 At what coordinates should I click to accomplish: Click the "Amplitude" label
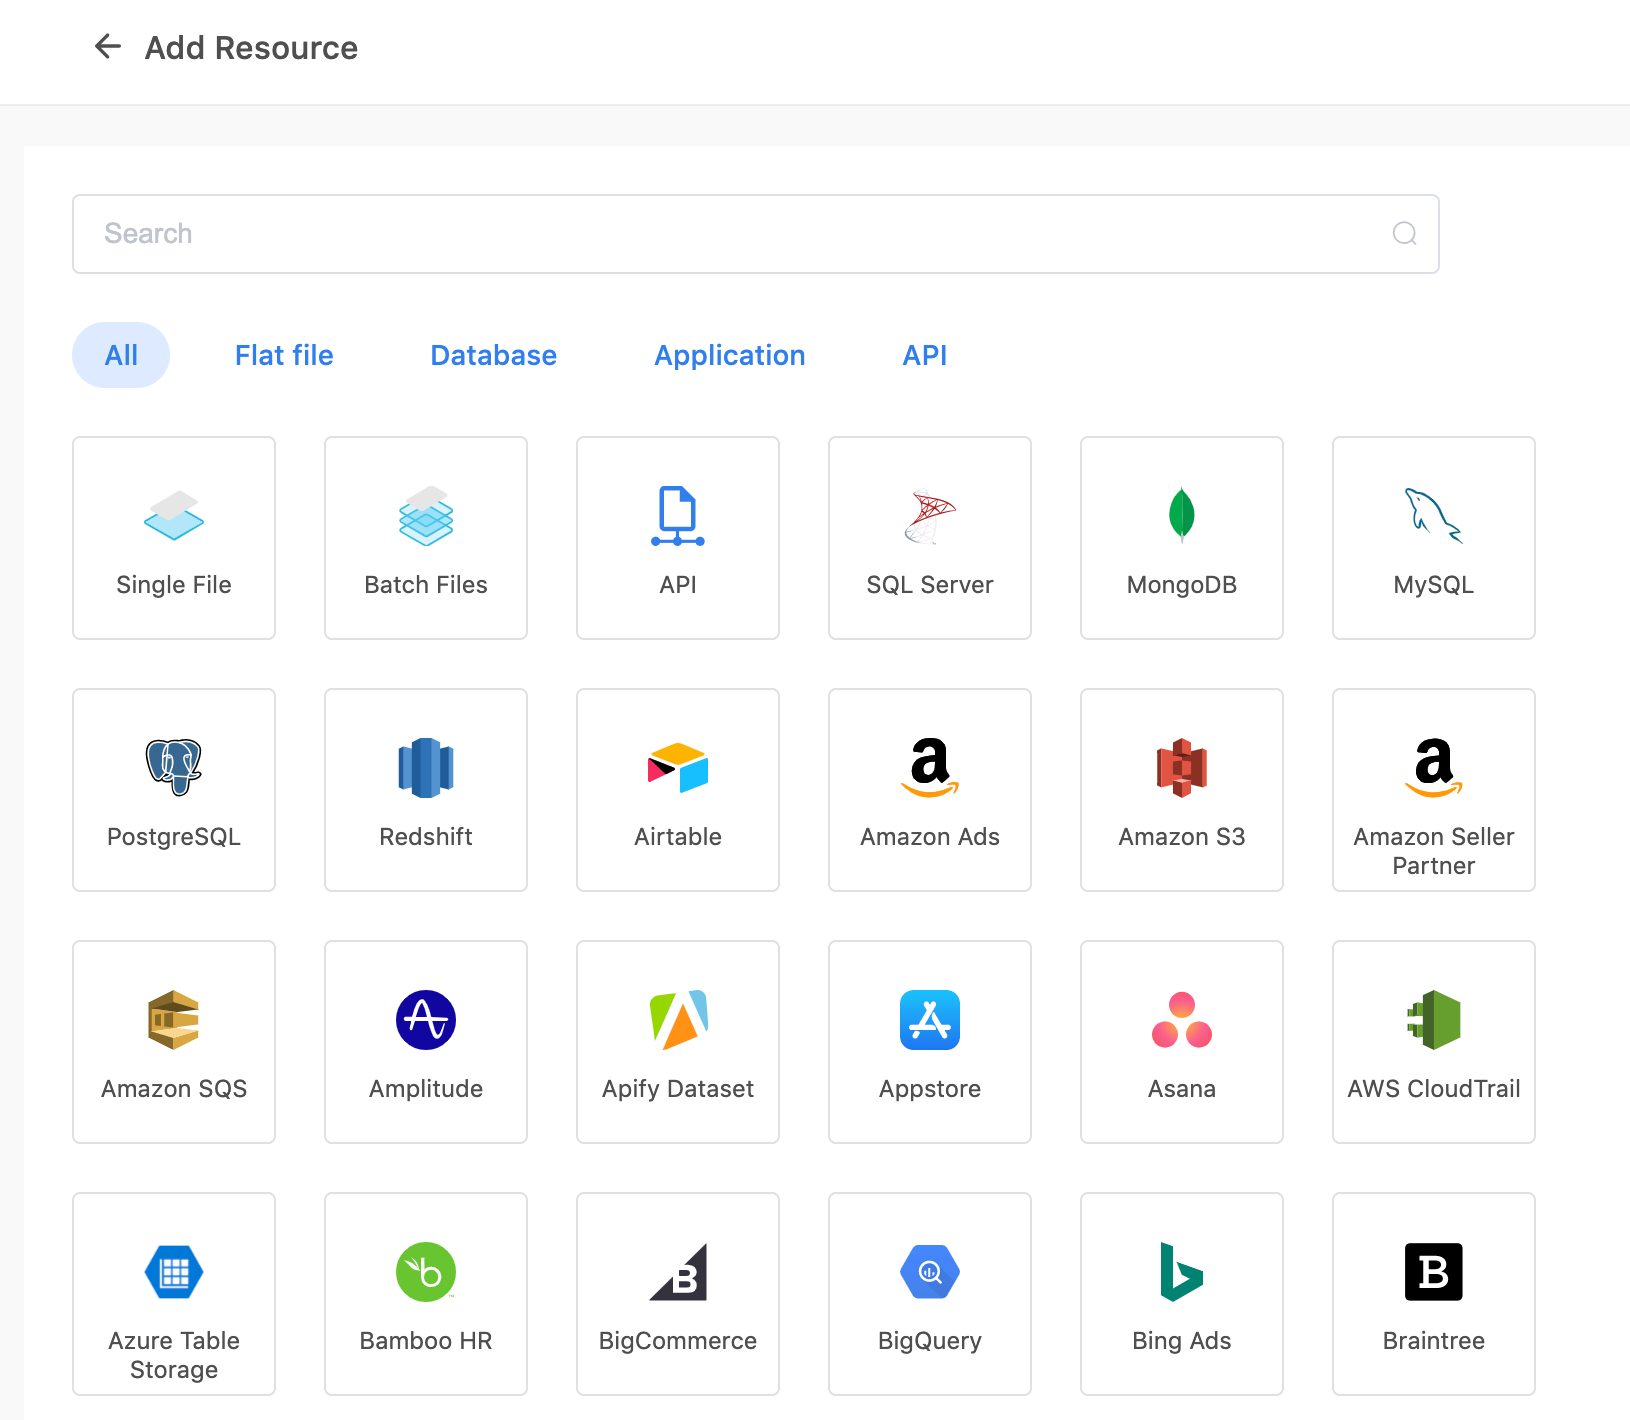(426, 1089)
